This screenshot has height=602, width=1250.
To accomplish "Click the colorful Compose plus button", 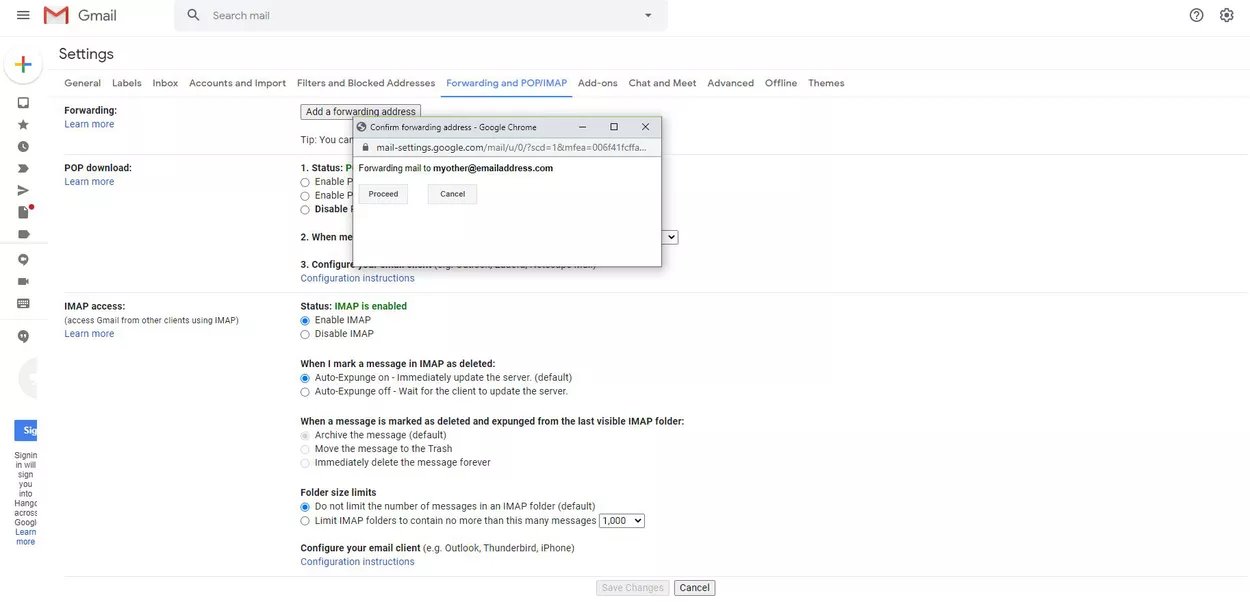I will coord(23,64).
